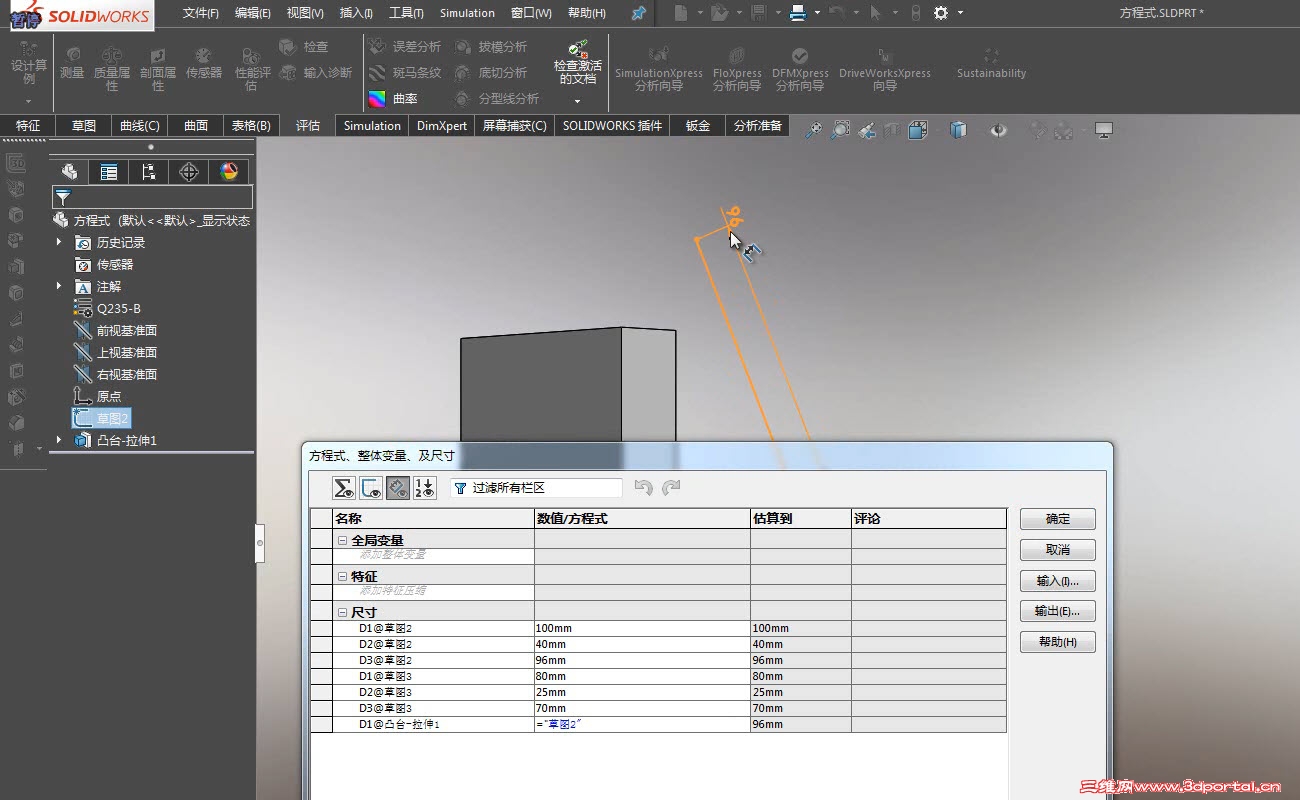Click the undo arrow in equations dialog

tap(644, 488)
